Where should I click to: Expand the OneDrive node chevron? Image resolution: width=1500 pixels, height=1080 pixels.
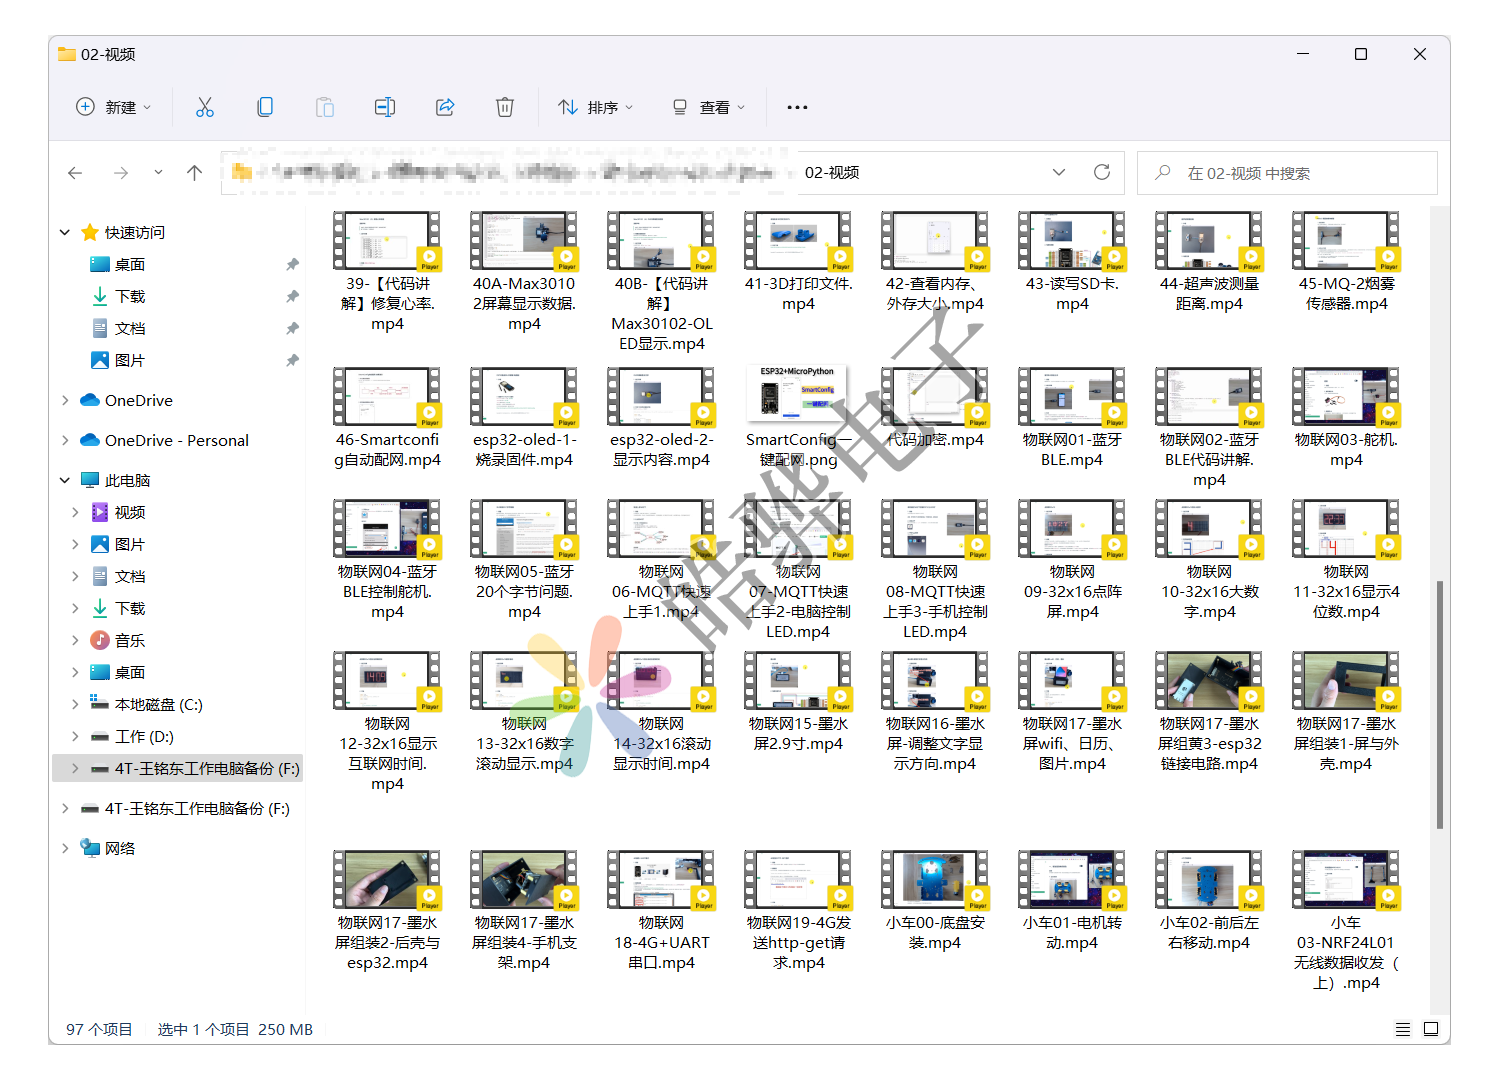point(65,400)
